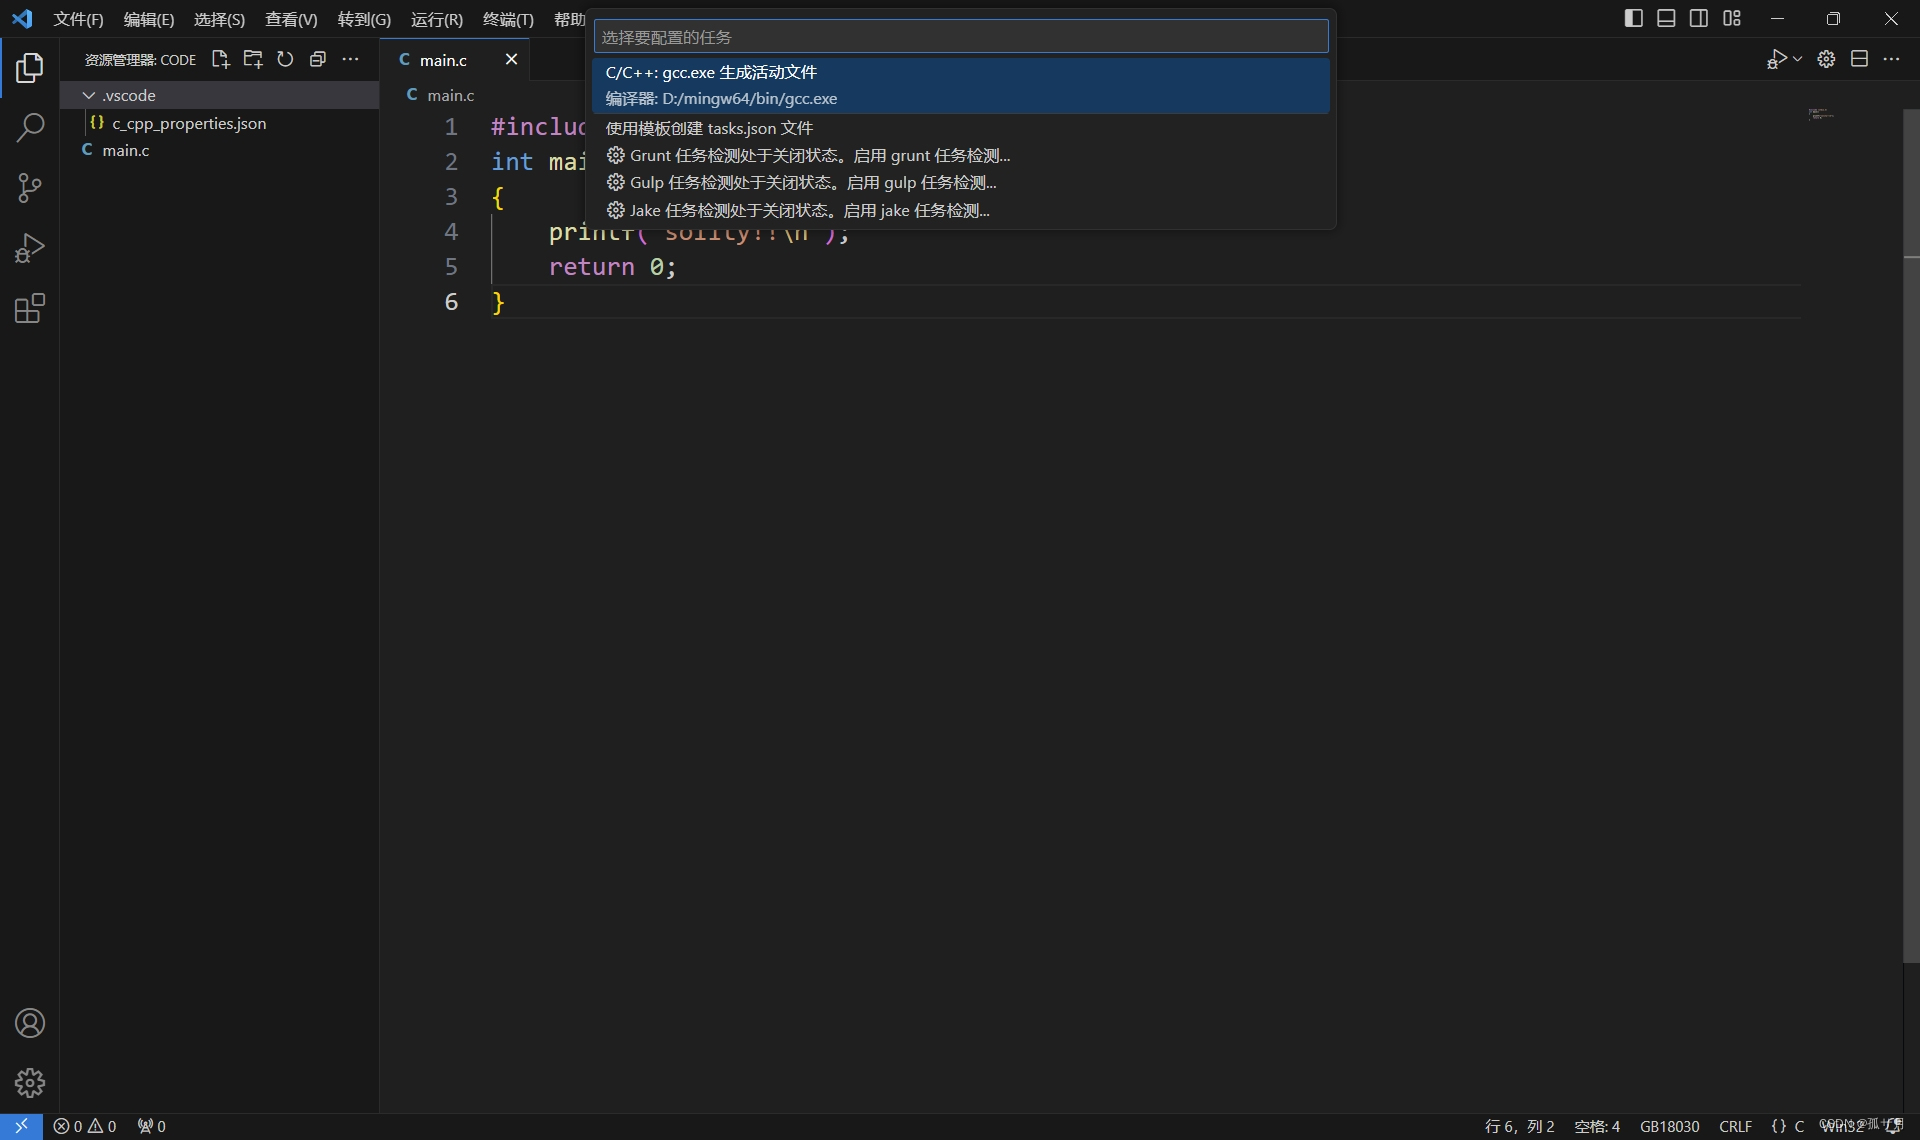Image resolution: width=1920 pixels, height=1140 pixels.
Task: Click line number 5 in gutter
Action: coord(451,267)
